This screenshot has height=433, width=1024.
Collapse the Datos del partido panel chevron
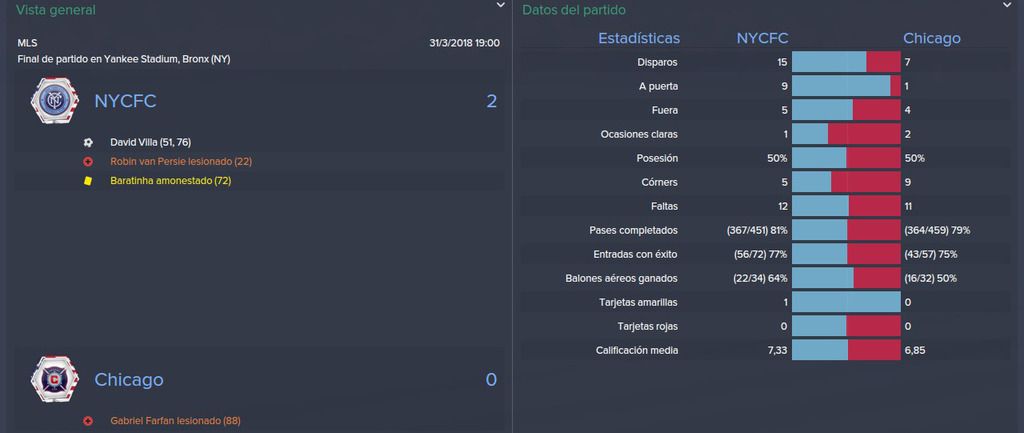pos(1006,5)
